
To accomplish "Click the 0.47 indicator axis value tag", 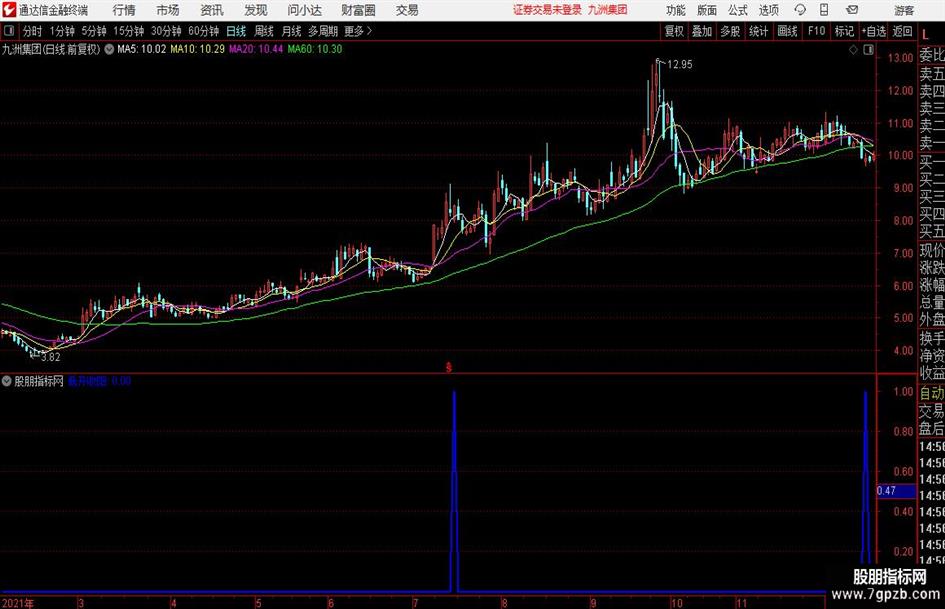I will pos(896,491).
